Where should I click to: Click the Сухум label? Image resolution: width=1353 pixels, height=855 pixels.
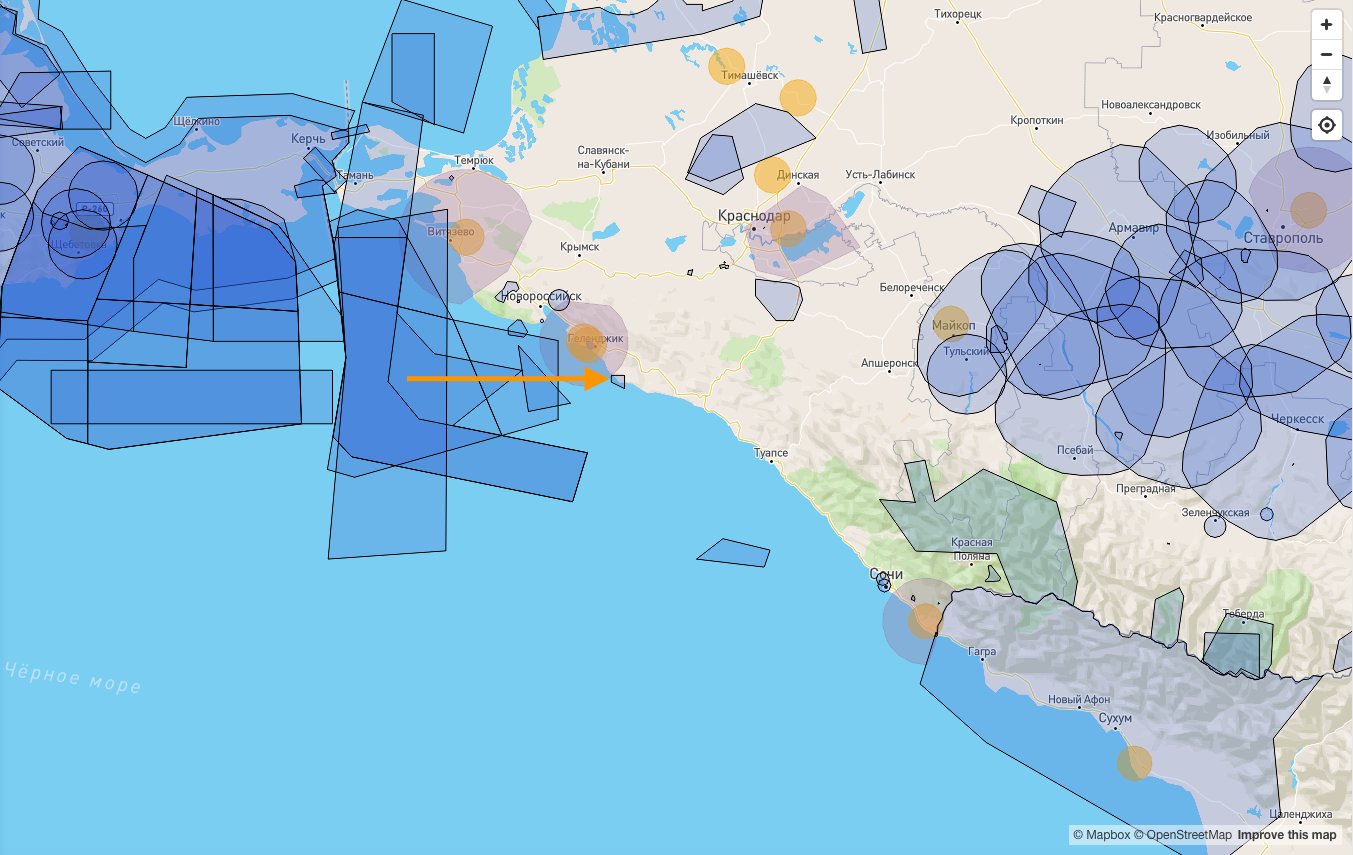pyautogui.click(x=1115, y=718)
